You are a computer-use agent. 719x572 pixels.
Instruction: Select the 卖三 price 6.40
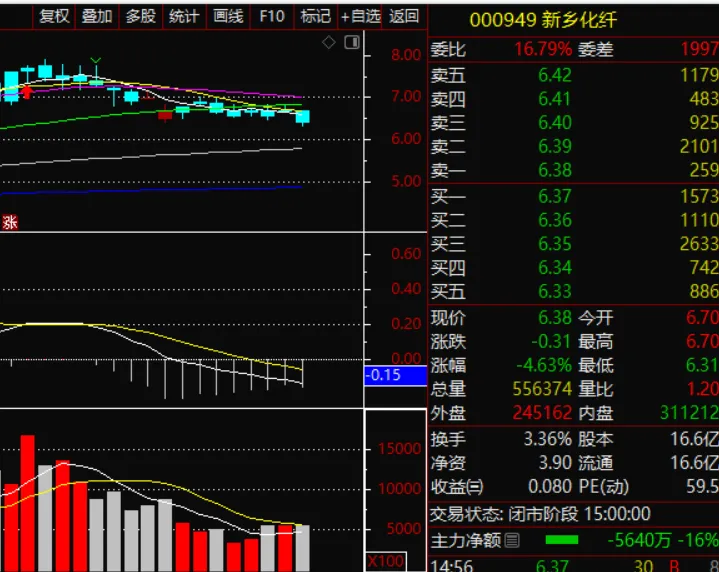(555, 123)
